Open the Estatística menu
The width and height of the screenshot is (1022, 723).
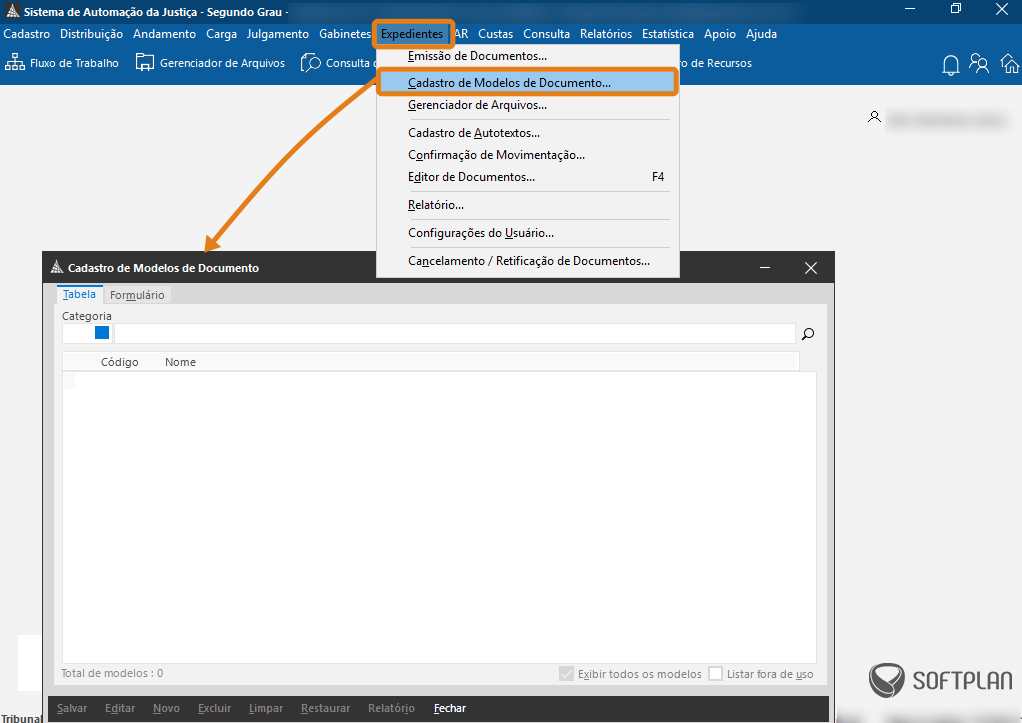tap(667, 34)
